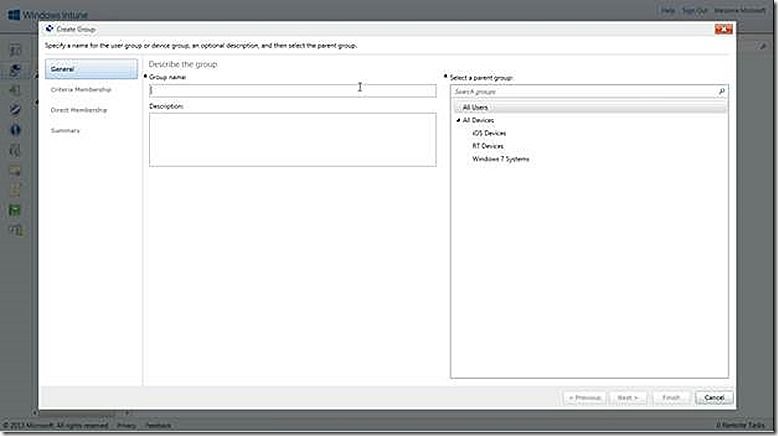Open the Criteria Membership step
The width and height of the screenshot is (778, 436).
point(81,90)
